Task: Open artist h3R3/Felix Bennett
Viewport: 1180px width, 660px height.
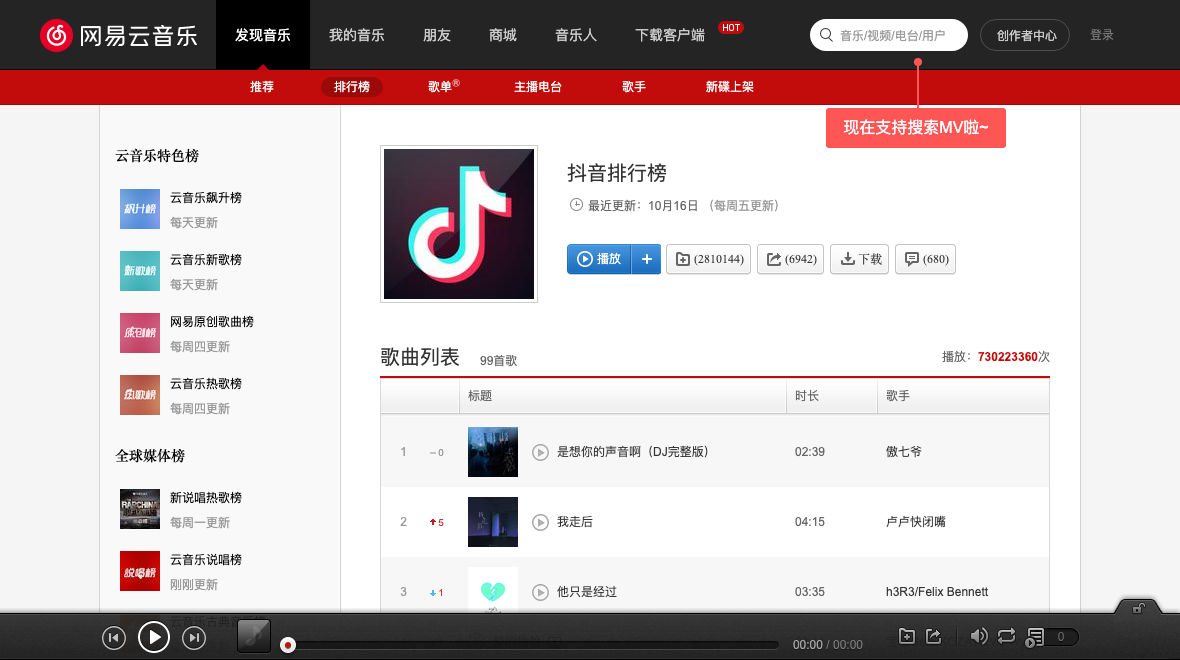Action: click(937, 592)
